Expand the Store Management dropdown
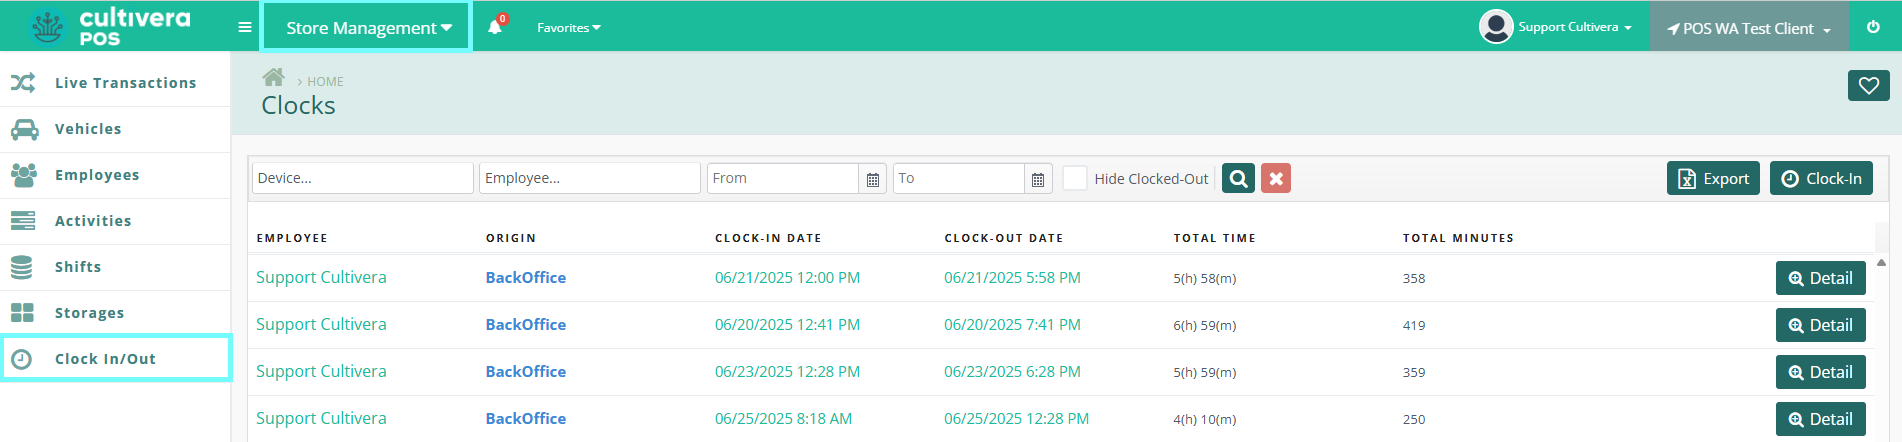The height and width of the screenshot is (442, 1902). pos(367,27)
